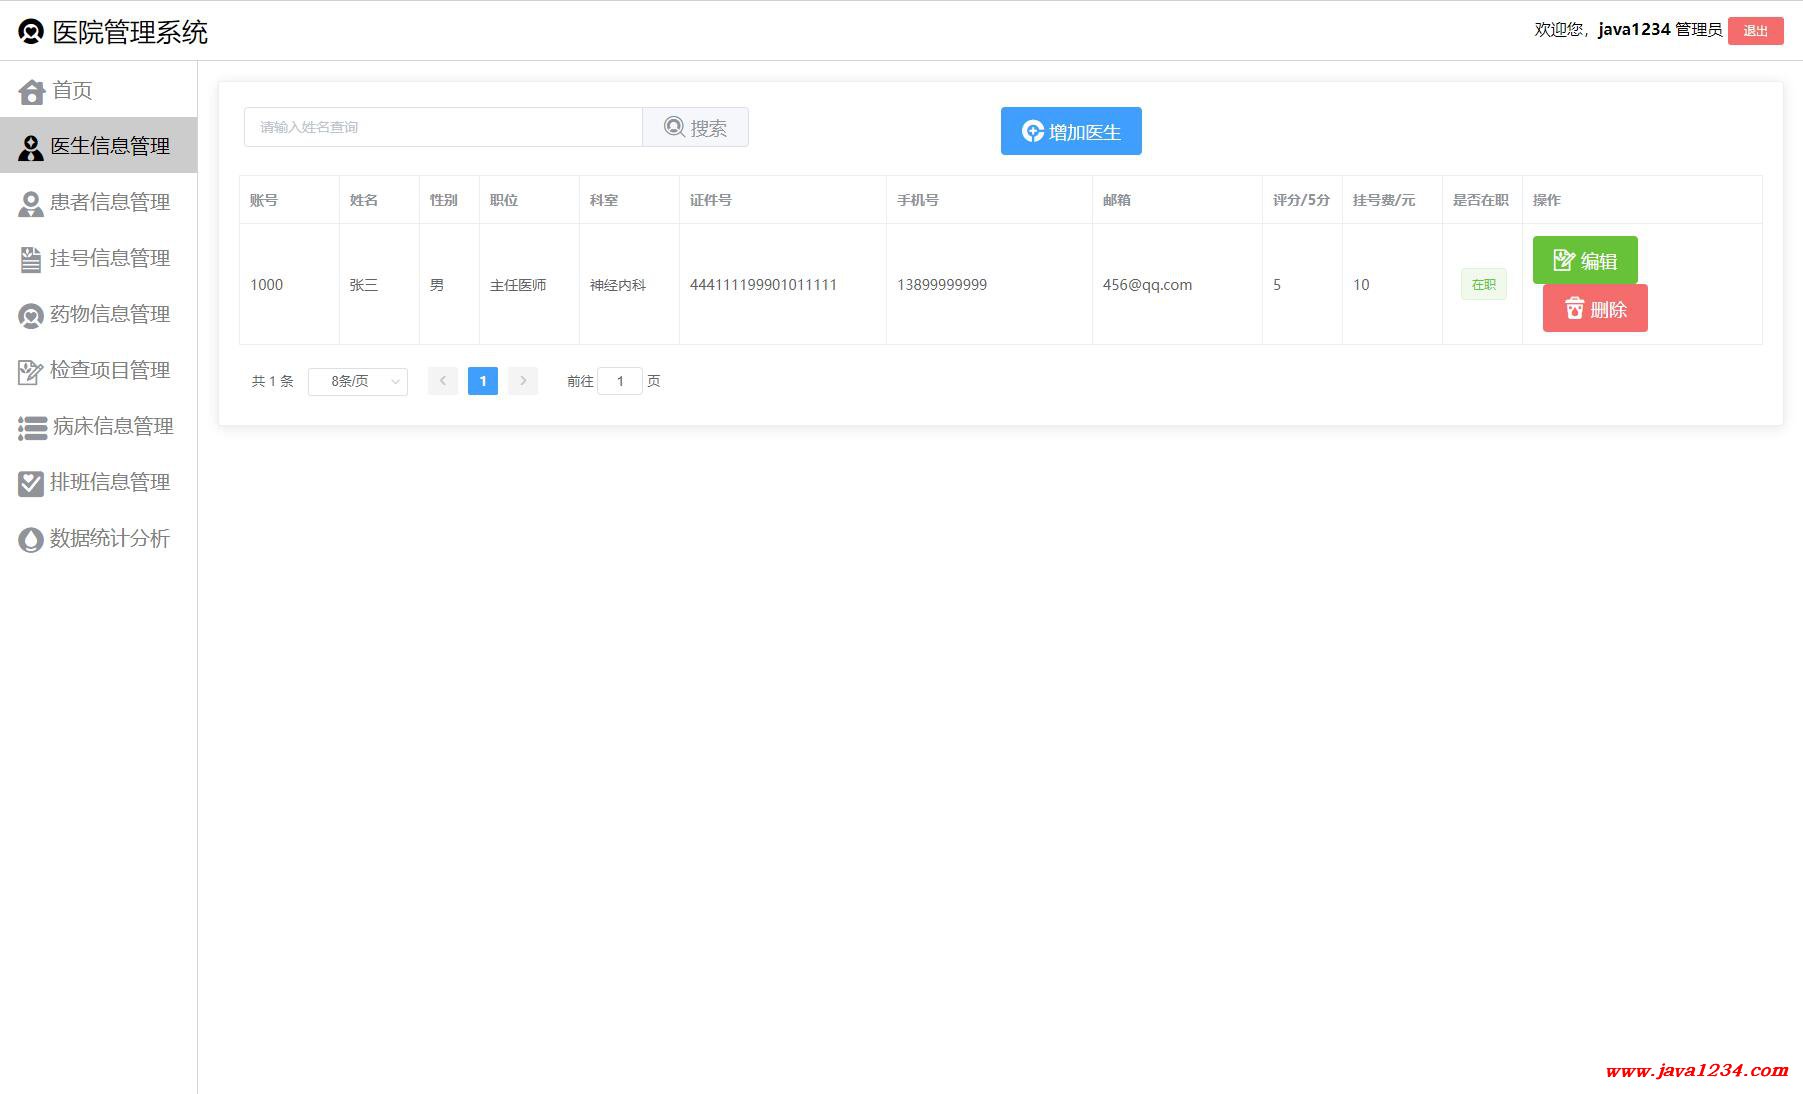Select page 1 in pagination
Image resolution: width=1803 pixels, height=1094 pixels.
click(x=483, y=381)
